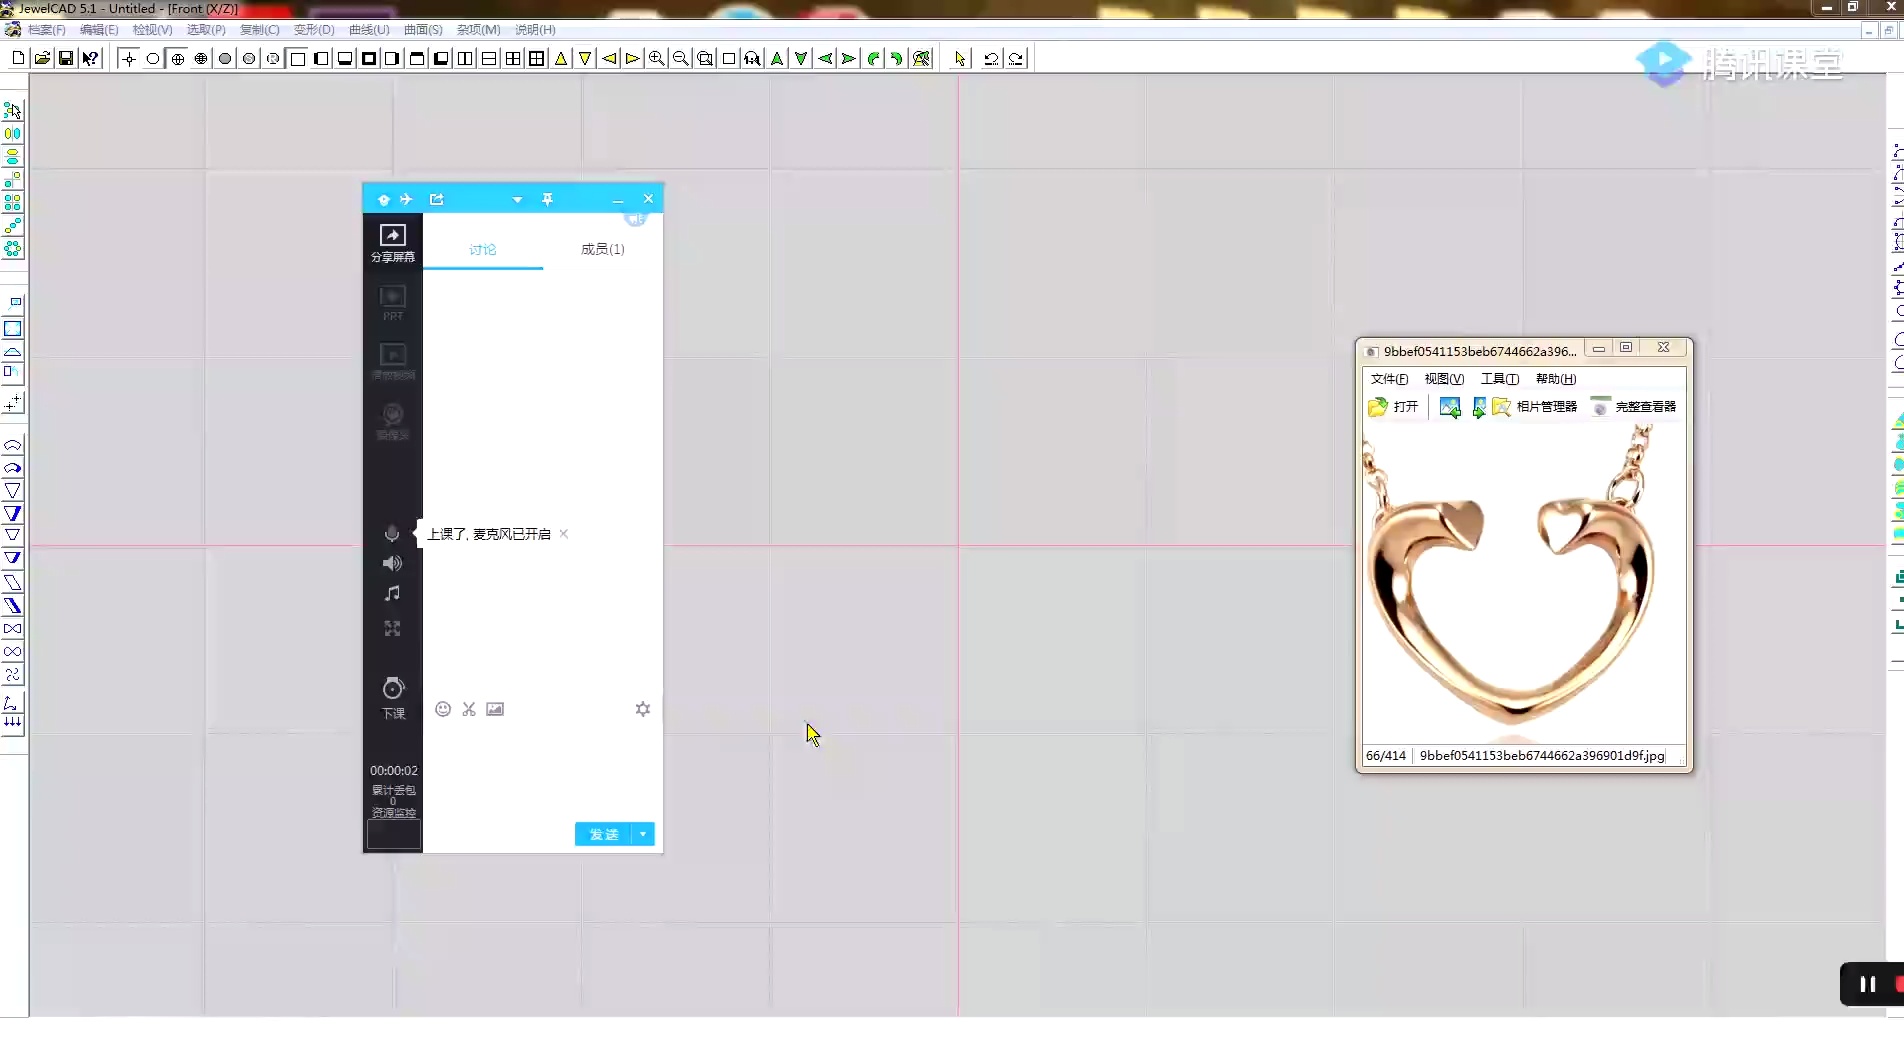Click the save diskette icon in JewelCAD toolbar
The width and height of the screenshot is (1904, 1038).
pos(65,58)
